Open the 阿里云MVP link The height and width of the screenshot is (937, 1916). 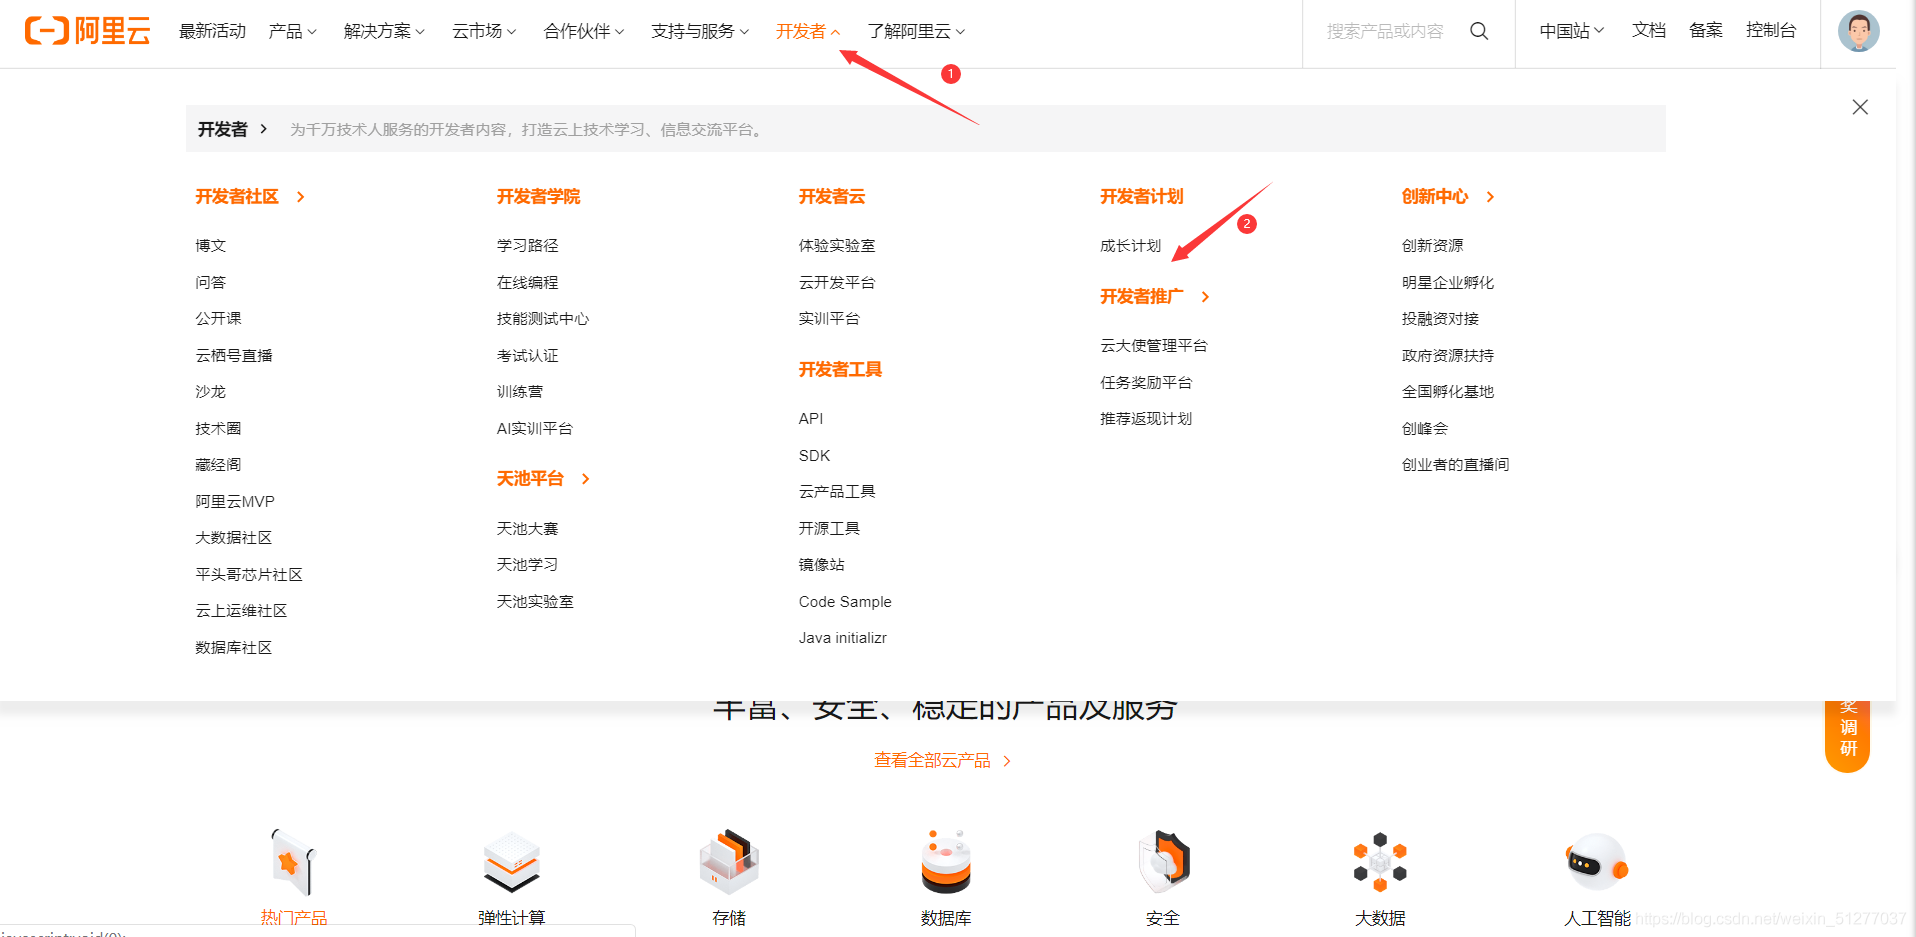(235, 501)
